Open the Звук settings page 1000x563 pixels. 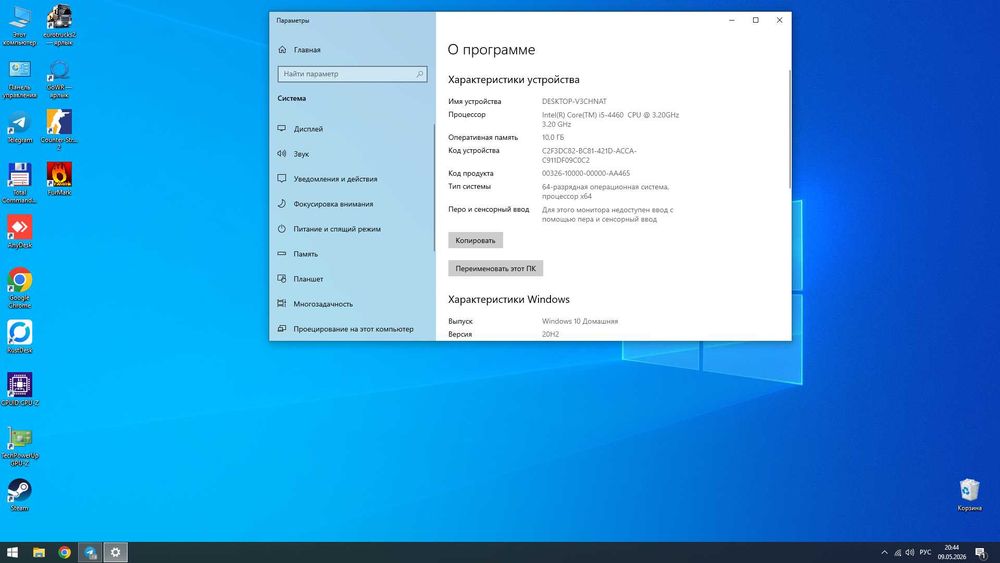point(353,154)
